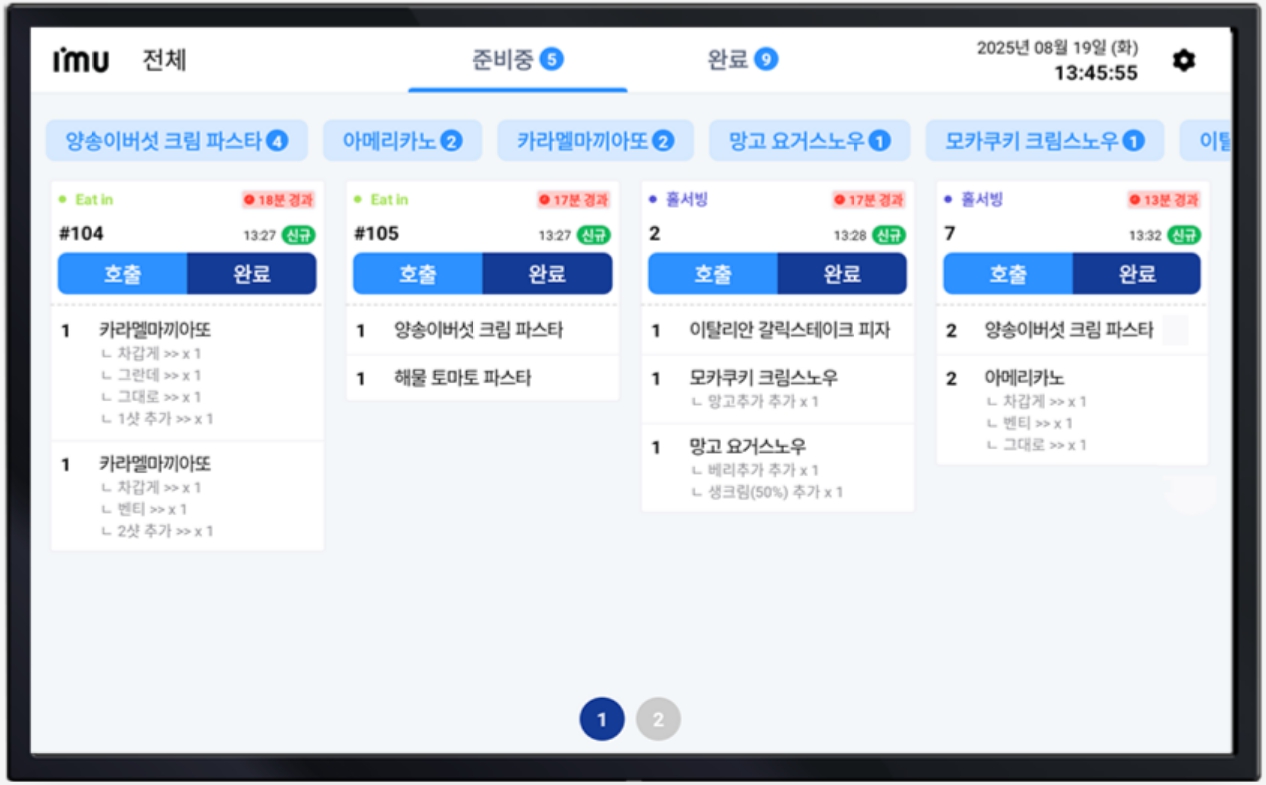Select the 망고 요거스노우 filter chip

click(x=809, y=141)
